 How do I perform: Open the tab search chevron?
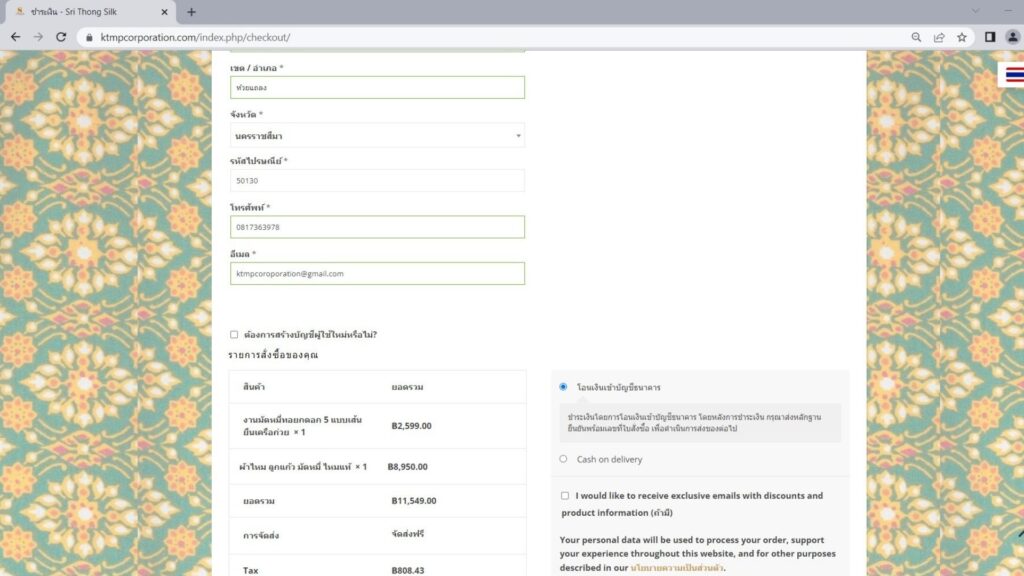976,11
